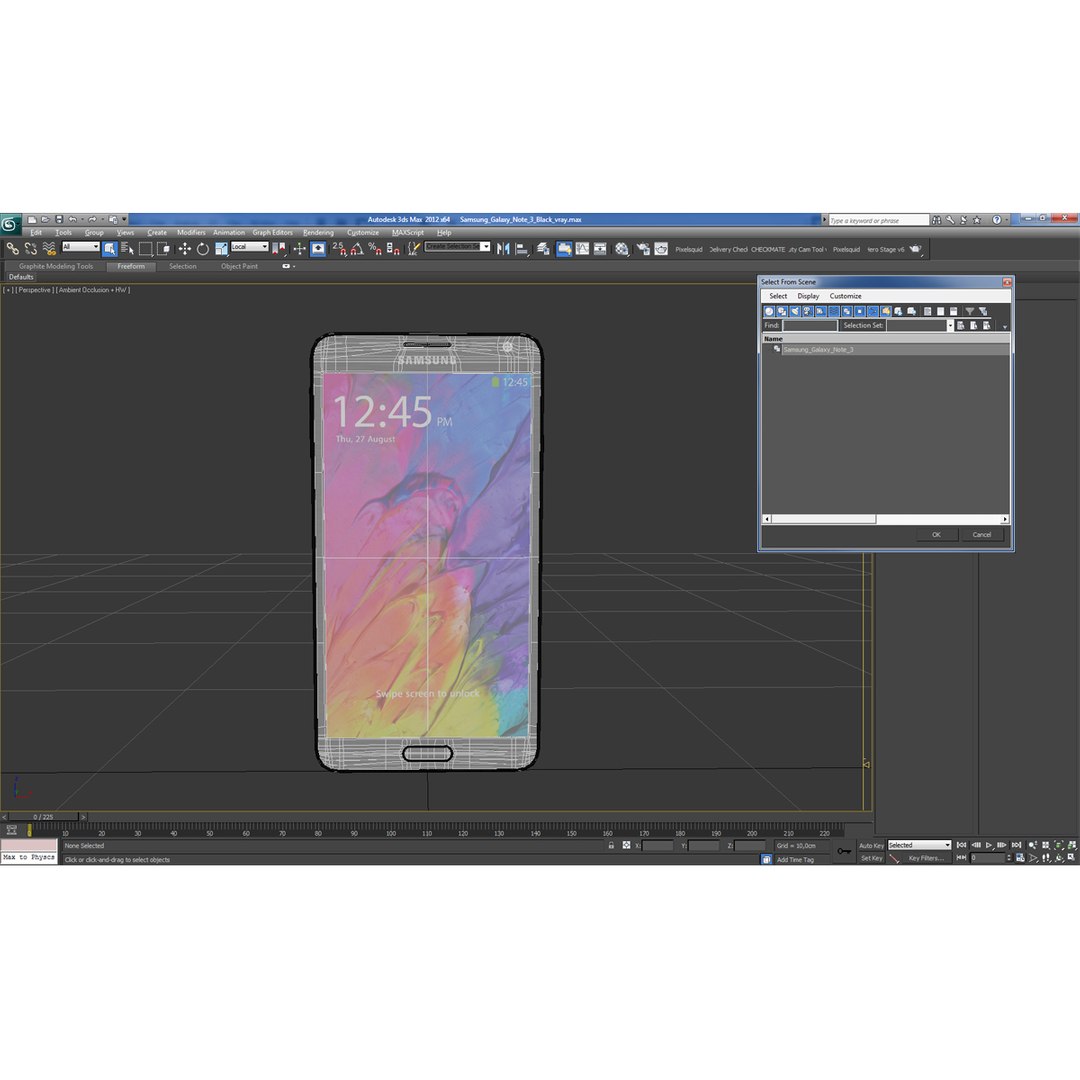Screen dimensions: 1080x1080
Task: Open Render Setup teapot icon
Action: tap(643, 249)
